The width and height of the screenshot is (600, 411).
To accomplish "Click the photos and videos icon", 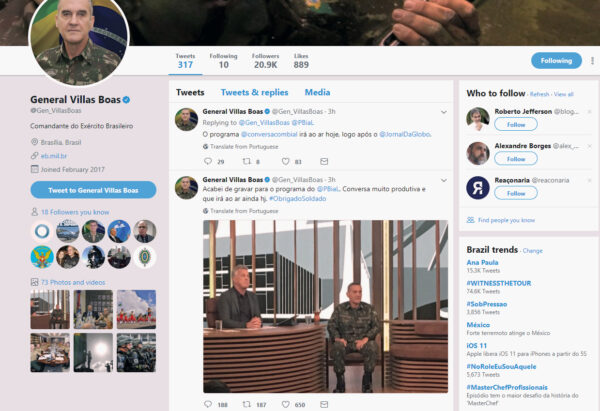I will pyautogui.click(x=34, y=282).
